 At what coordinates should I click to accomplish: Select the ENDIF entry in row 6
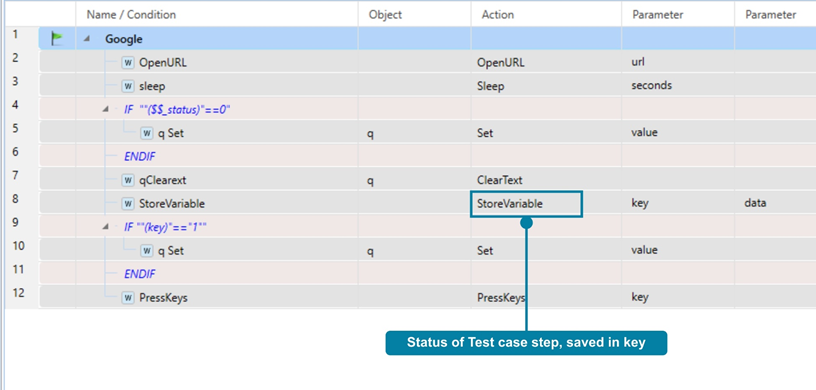[x=139, y=156]
